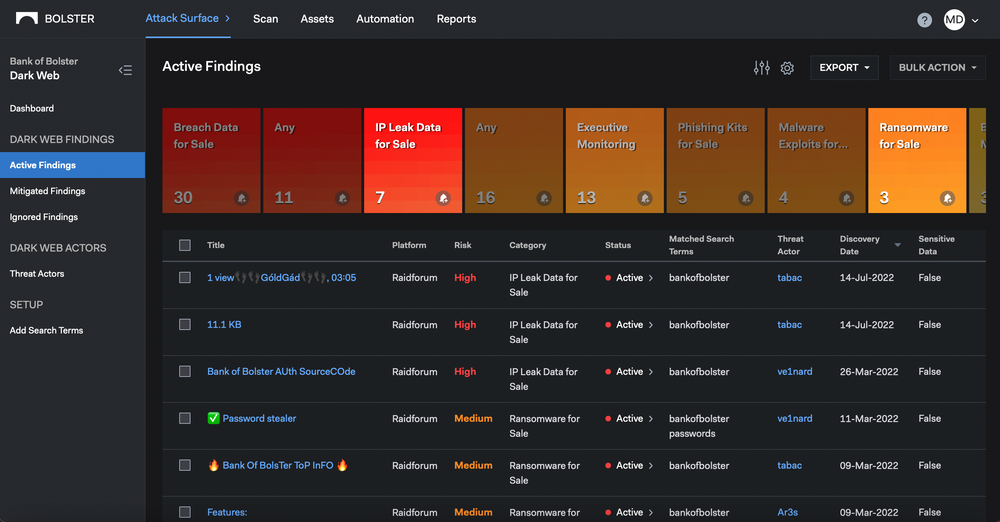
Task: Sort by Discovery Date arrow
Action: 897,245
